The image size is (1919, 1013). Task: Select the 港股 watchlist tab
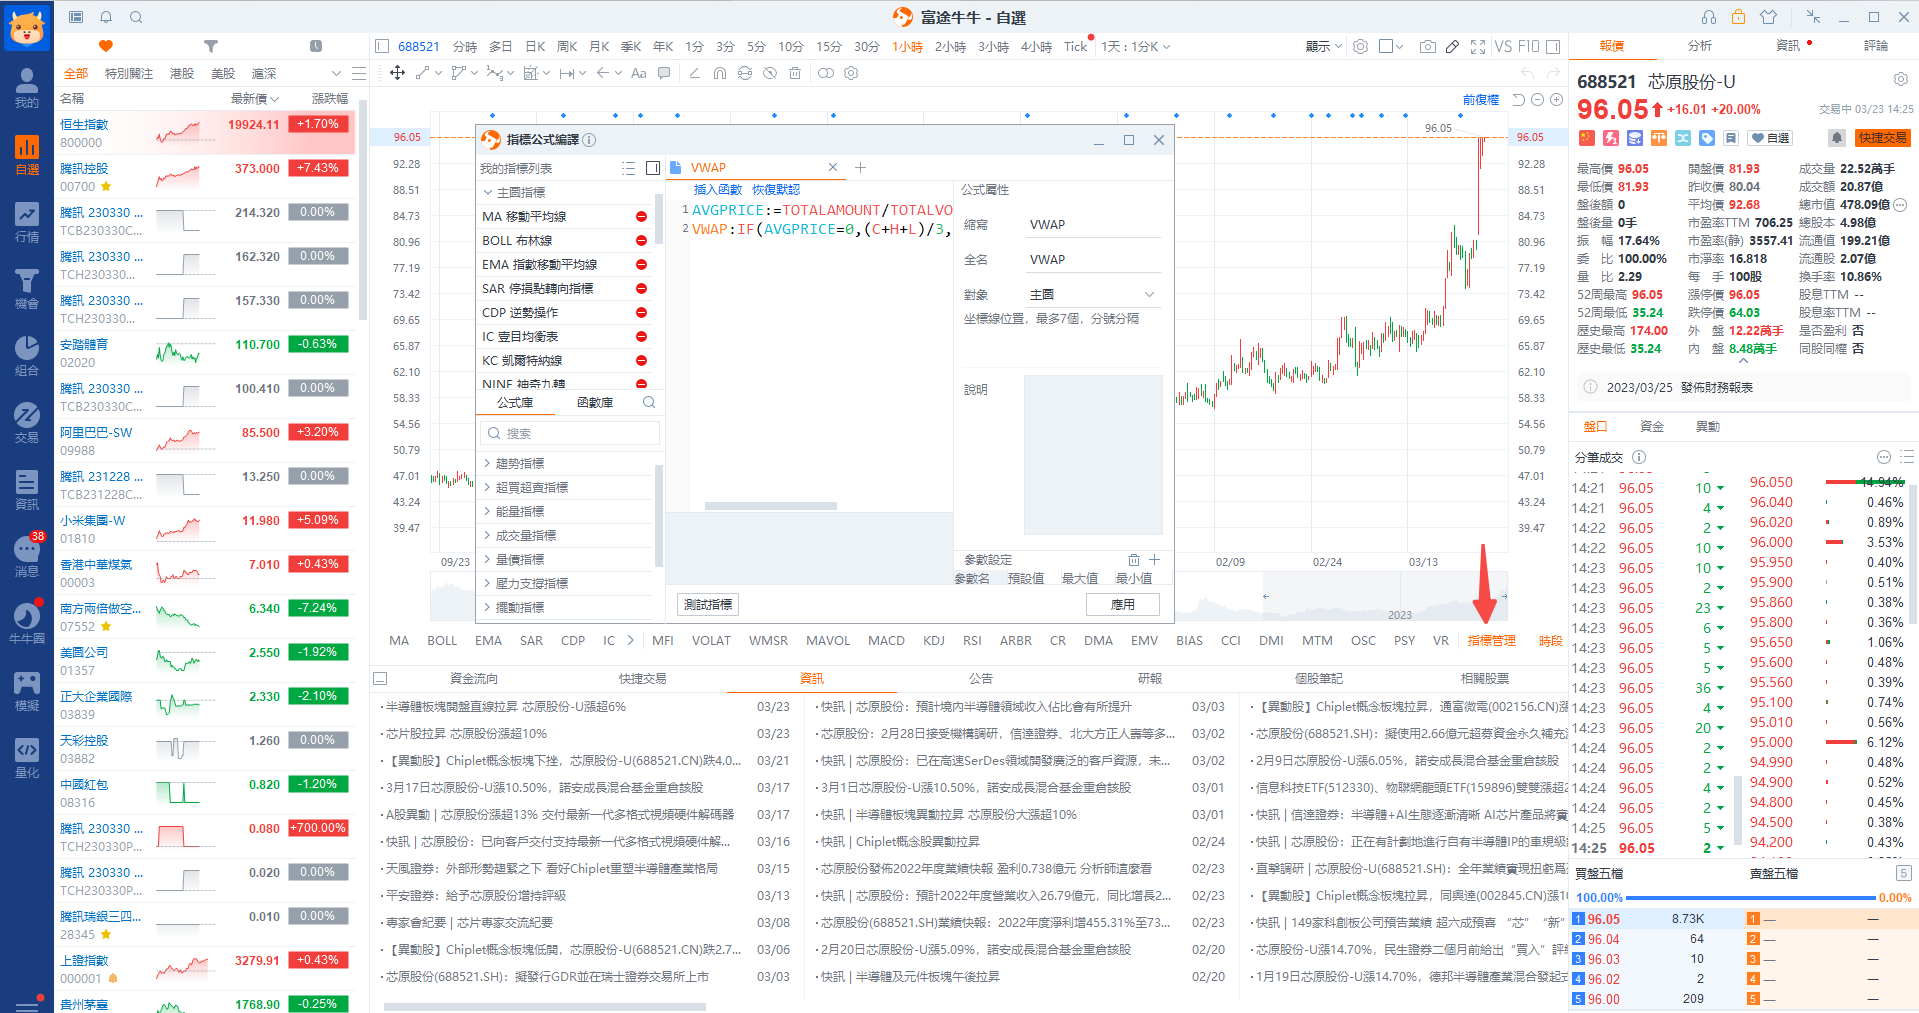coord(182,73)
